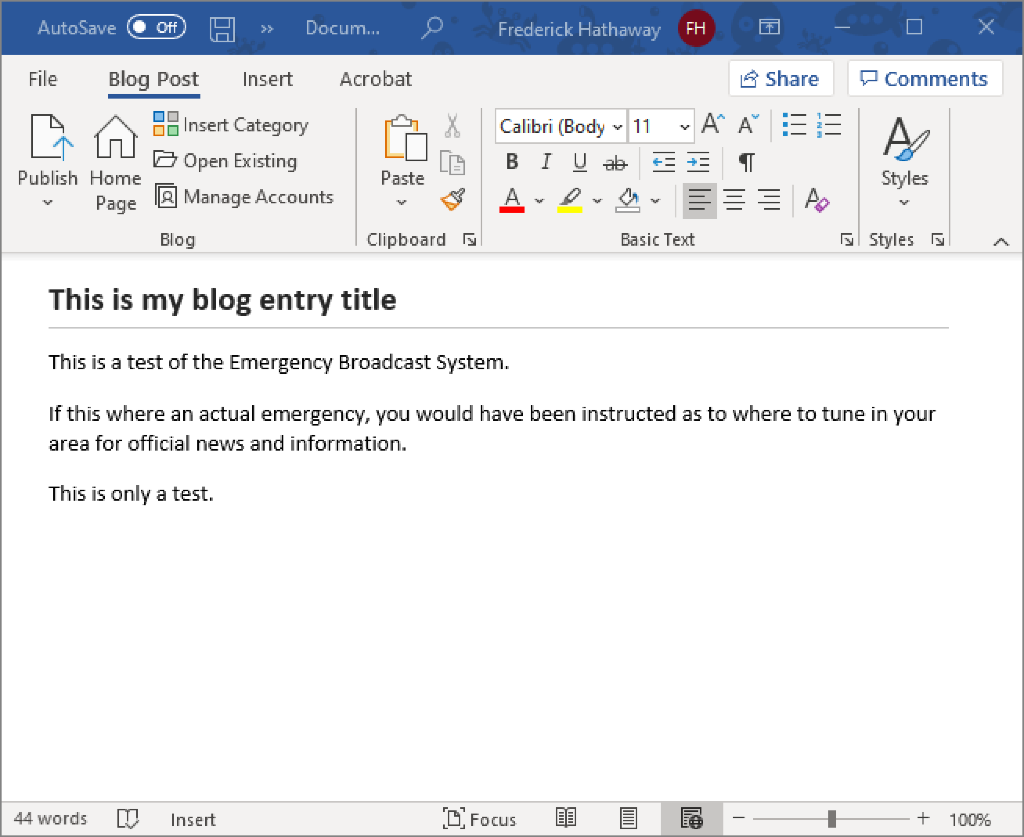Select the Format Painter brush

pyautogui.click(x=453, y=198)
